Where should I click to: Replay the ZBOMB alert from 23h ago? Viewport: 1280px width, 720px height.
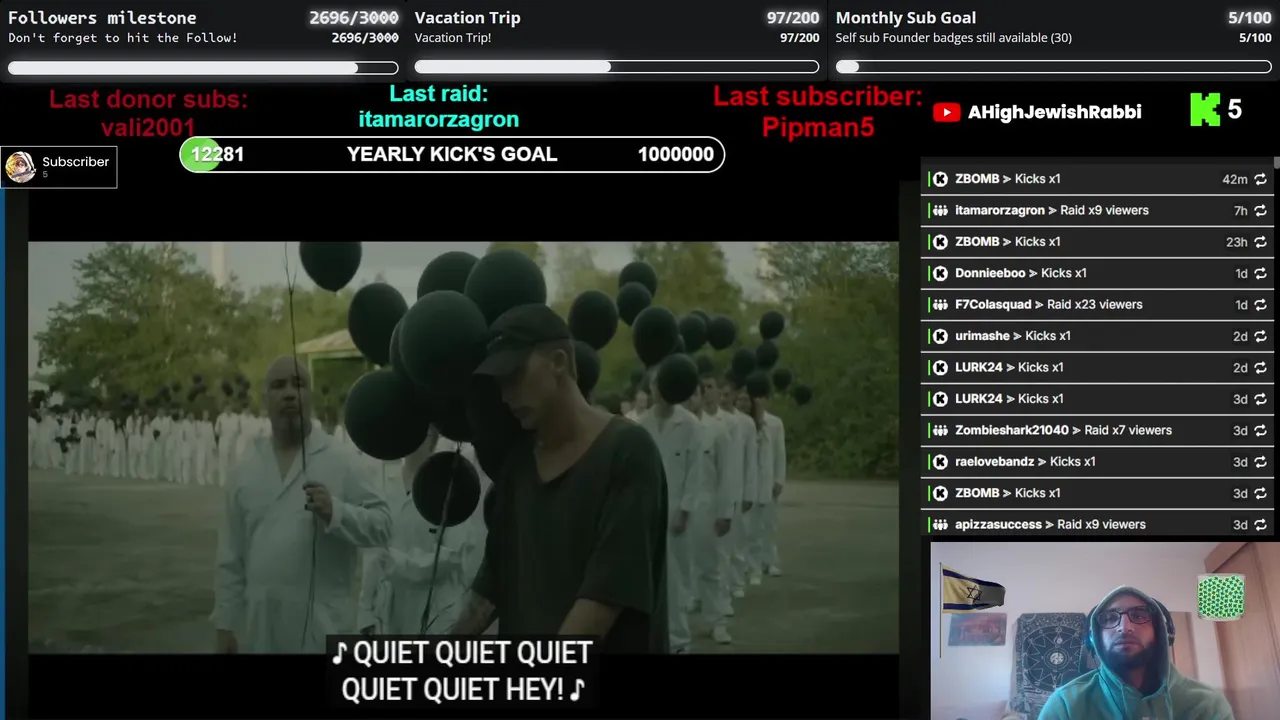click(1260, 242)
